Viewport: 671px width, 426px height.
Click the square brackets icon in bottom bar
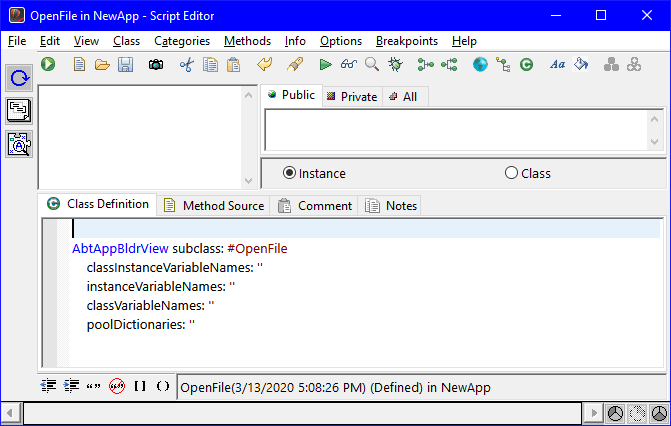140,385
